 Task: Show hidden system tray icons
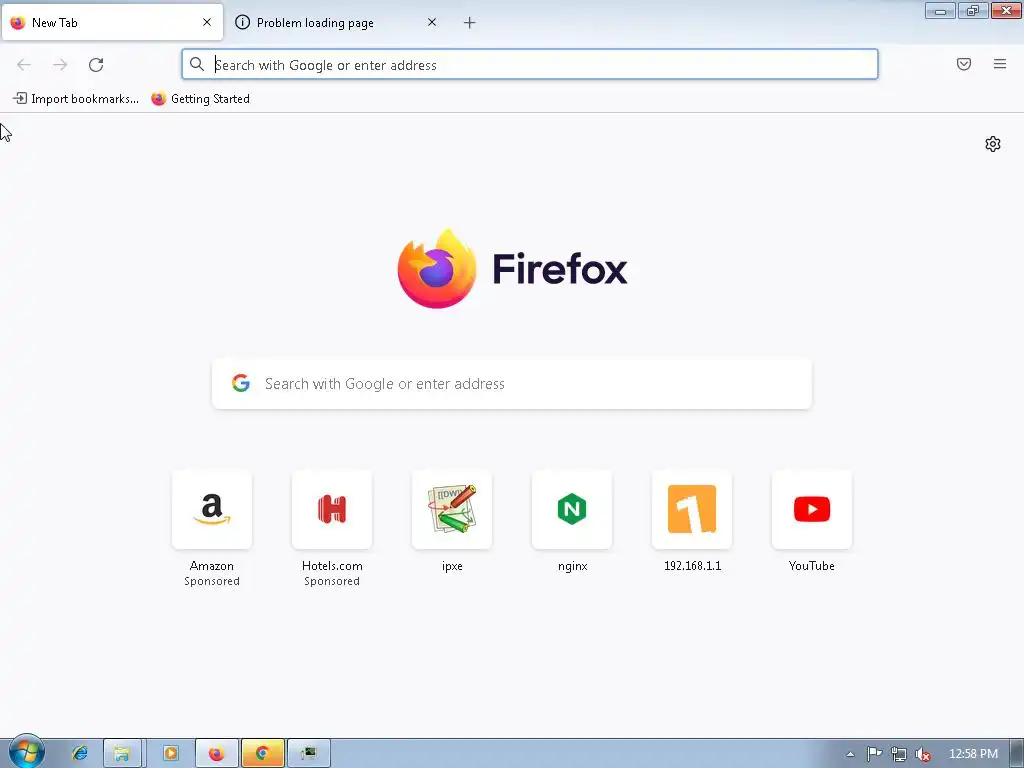point(850,754)
